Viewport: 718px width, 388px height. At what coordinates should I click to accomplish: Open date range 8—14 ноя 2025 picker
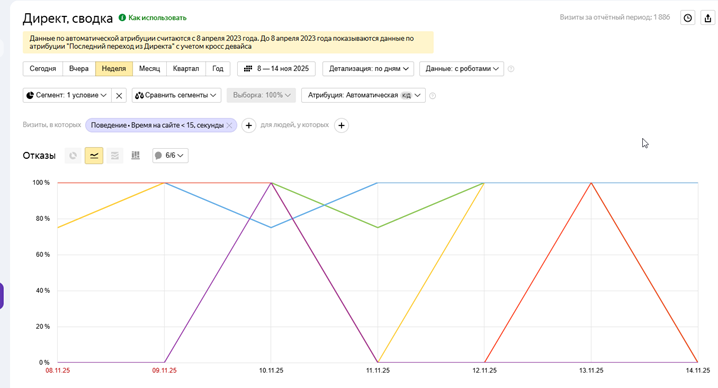[x=277, y=69]
